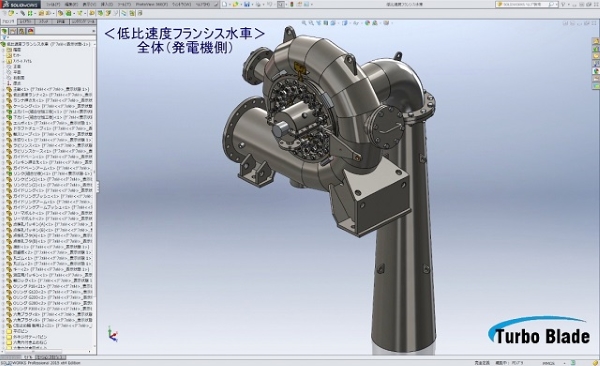600x366 pixels.
Task: Click the New document icon
Action: (225, 4)
